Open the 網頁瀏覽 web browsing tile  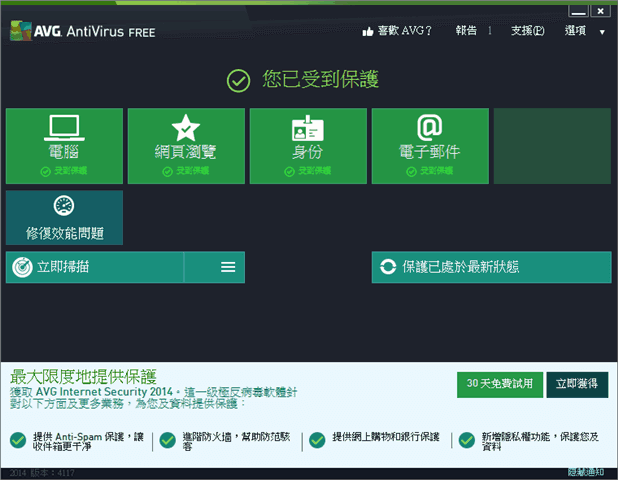click(x=186, y=146)
